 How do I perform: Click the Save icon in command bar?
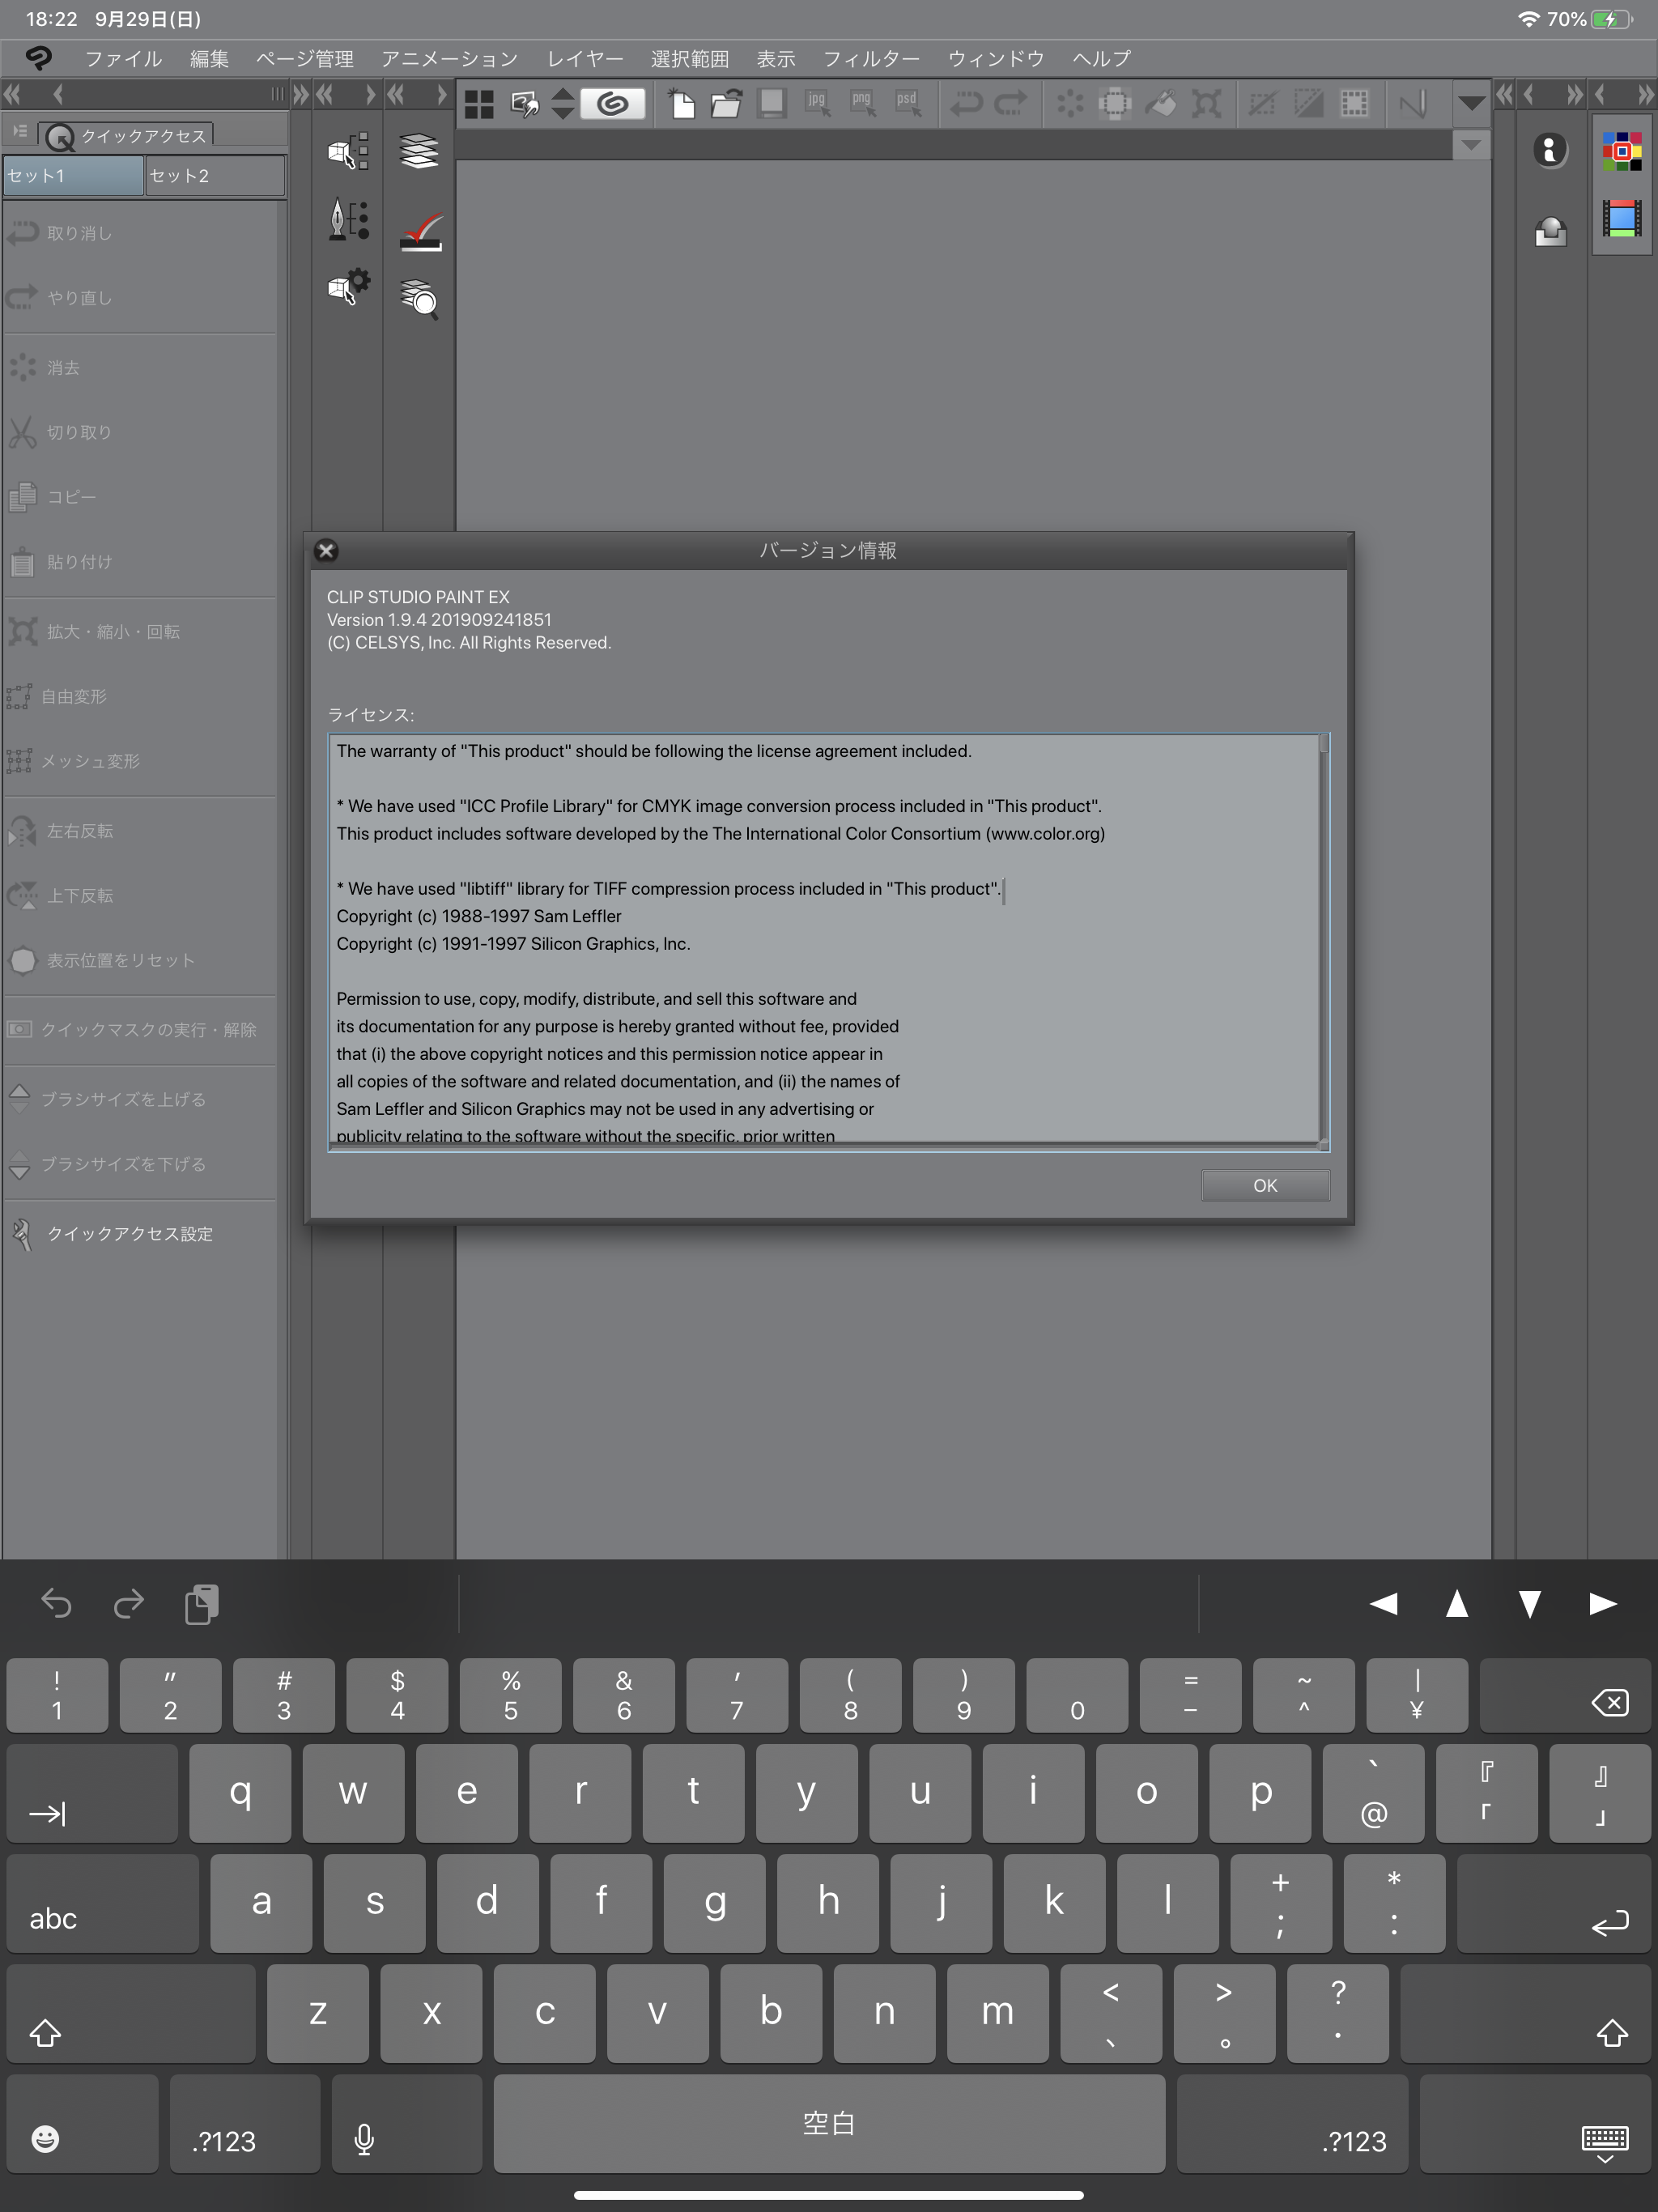(771, 104)
